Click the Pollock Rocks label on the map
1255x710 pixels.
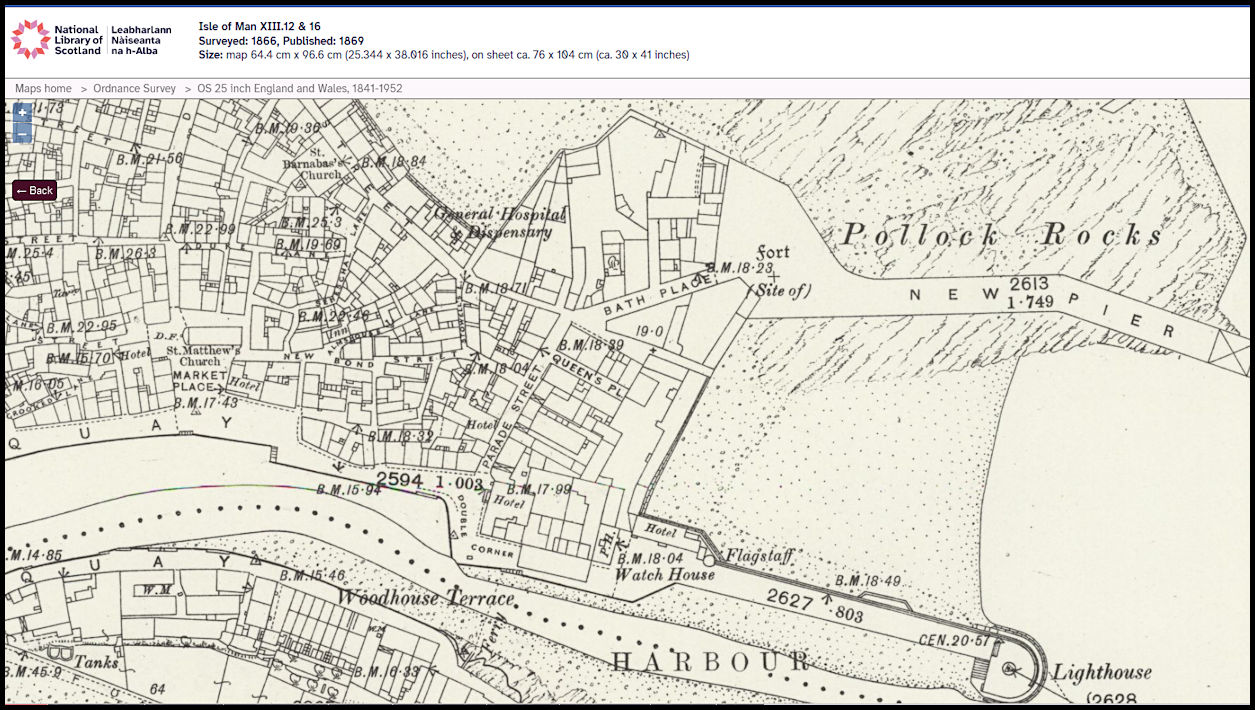[1002, 236]
